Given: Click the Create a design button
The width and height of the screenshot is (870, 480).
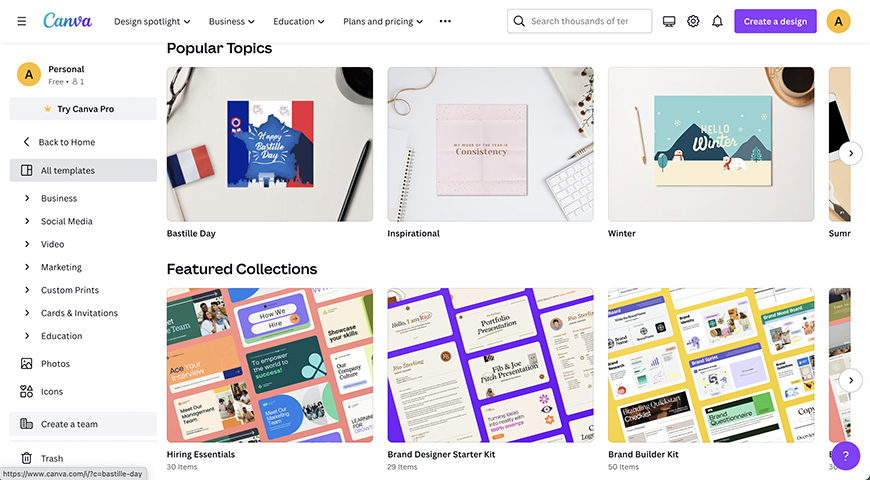Looking at the screenshot, I should coord(775,21).
